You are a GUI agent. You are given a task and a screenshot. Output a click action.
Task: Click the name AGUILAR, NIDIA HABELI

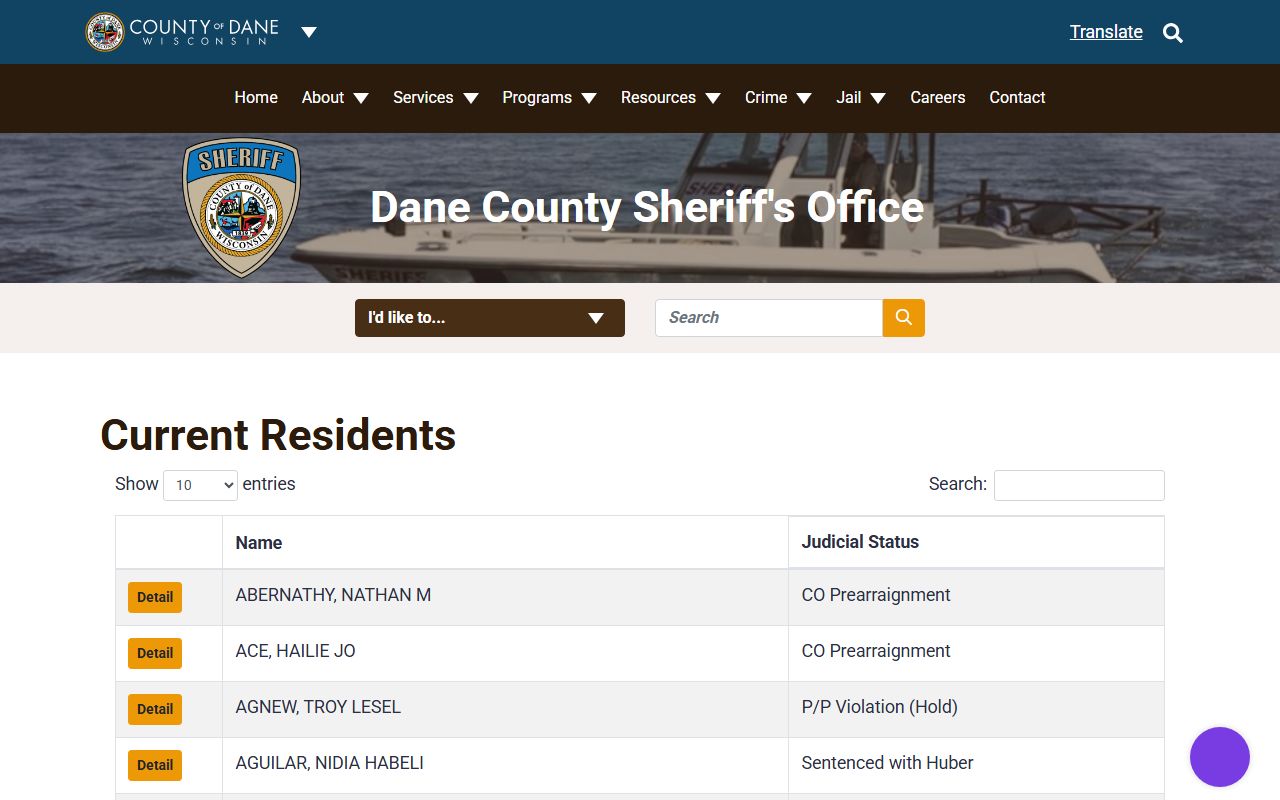[x=329, y=763]
